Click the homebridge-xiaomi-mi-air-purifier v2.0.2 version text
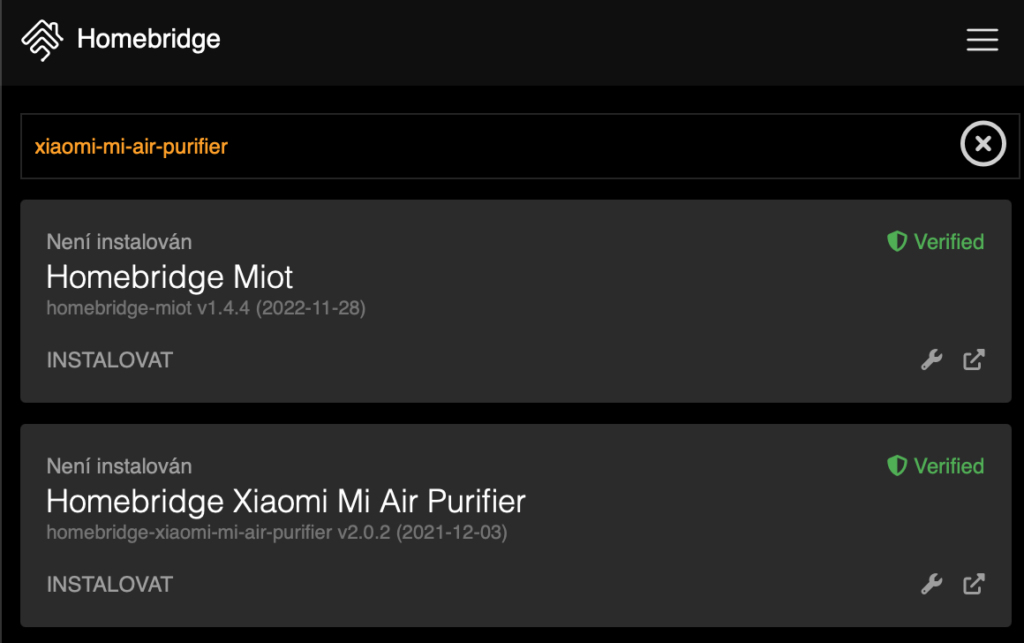 (x=276, y=533)
